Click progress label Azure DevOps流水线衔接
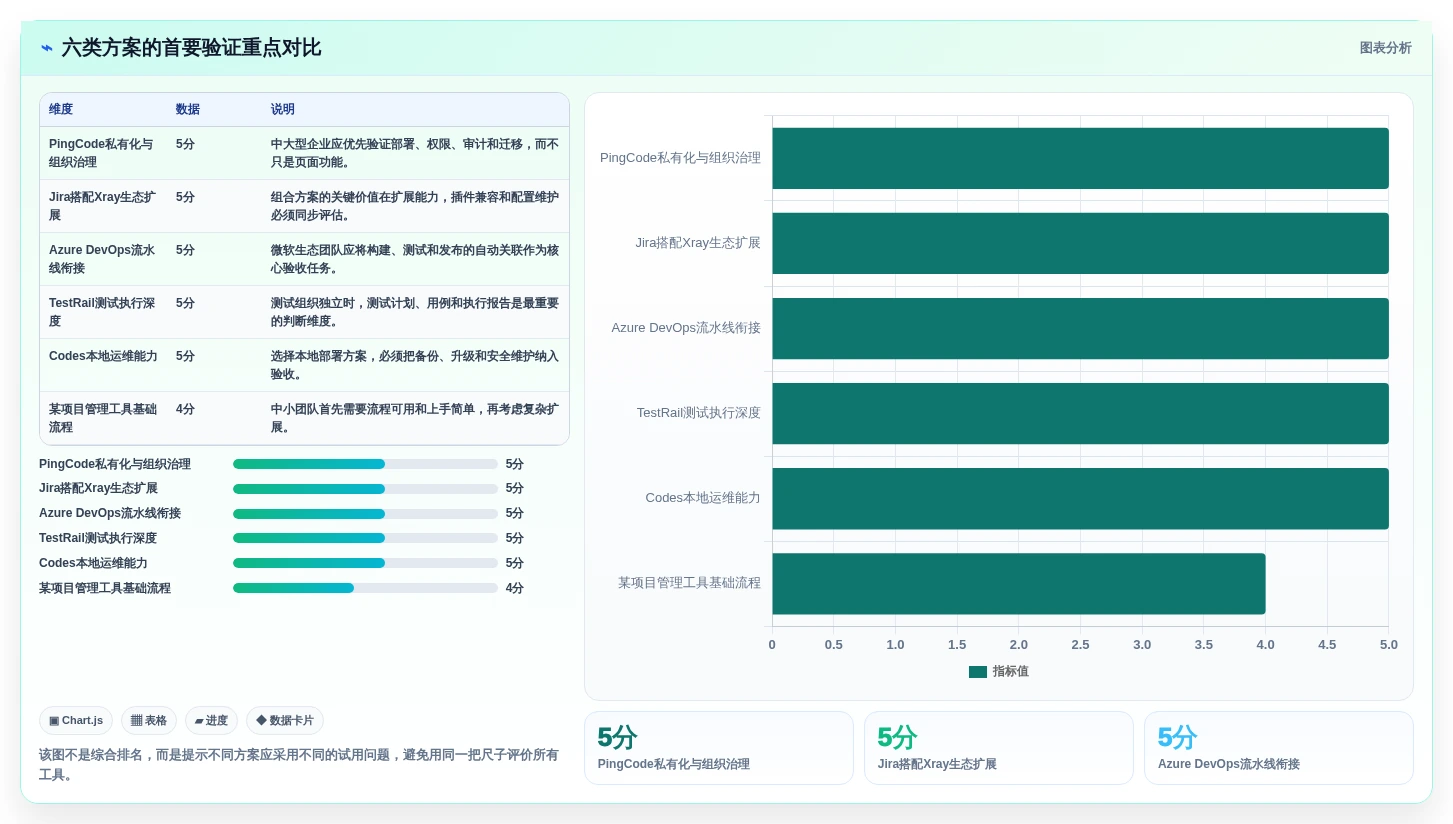Screen dimensions: 1453x824 pos(110,514)
